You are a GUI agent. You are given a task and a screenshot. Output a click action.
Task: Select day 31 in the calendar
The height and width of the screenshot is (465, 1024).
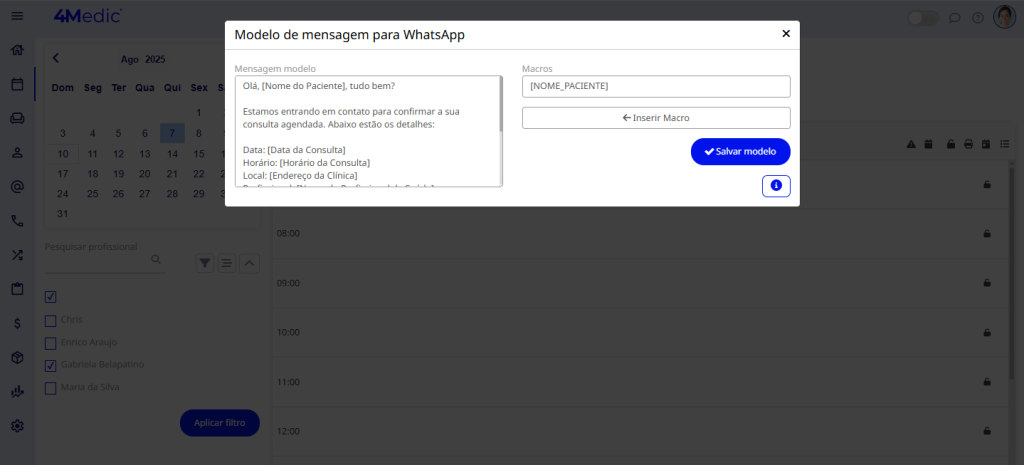(x=63, y=214)
